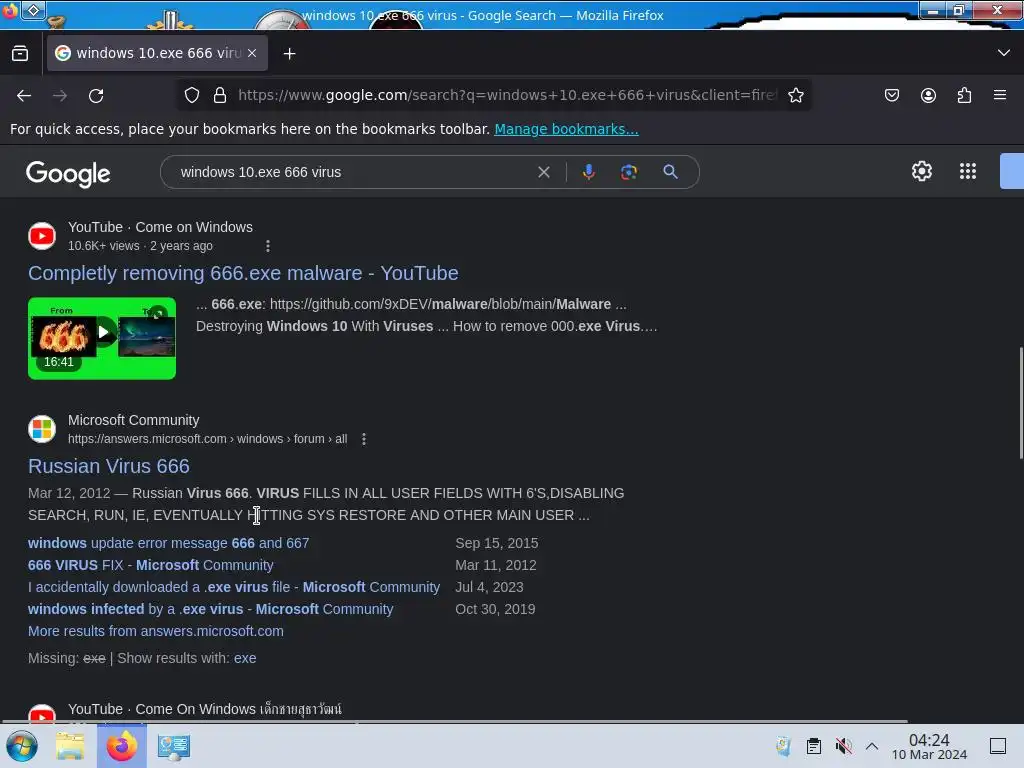Submit search with magnifier icon
The width and height of the screenshot is (1024, 768).
click(670, 172)
